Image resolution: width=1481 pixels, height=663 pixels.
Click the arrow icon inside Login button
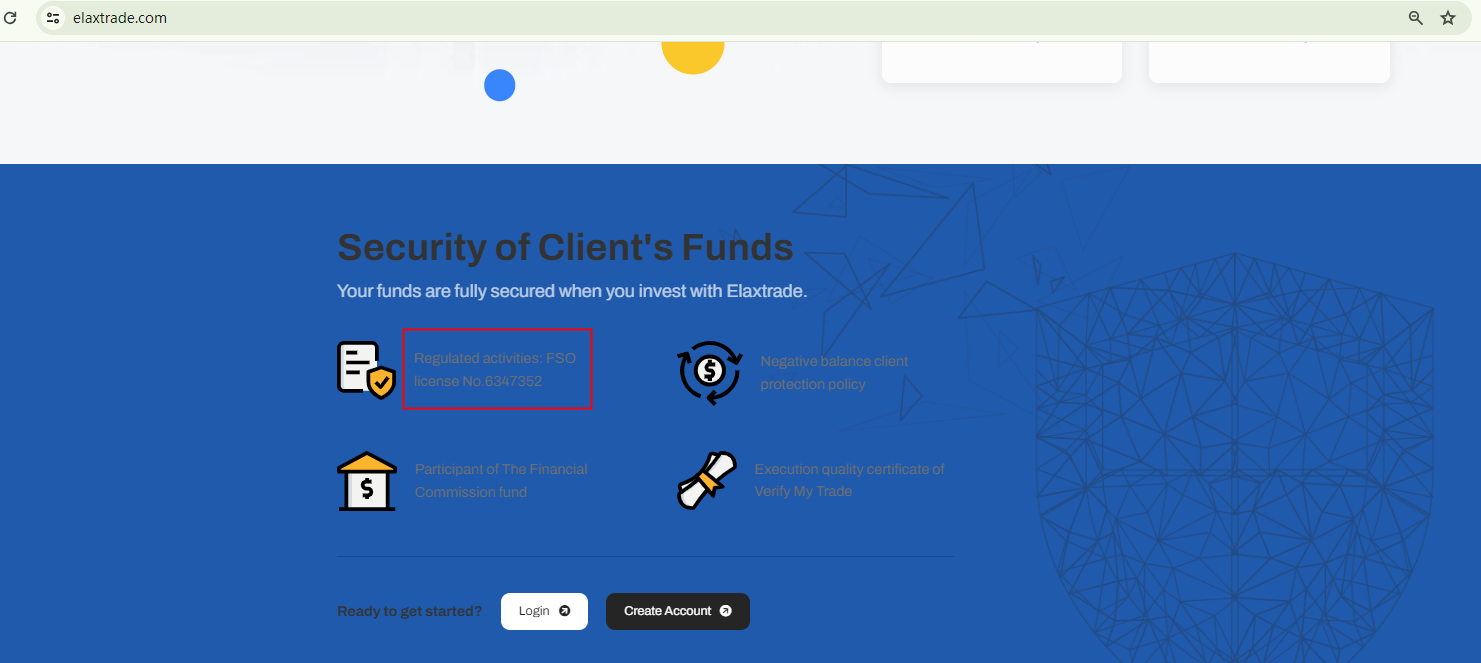(565, 611)
